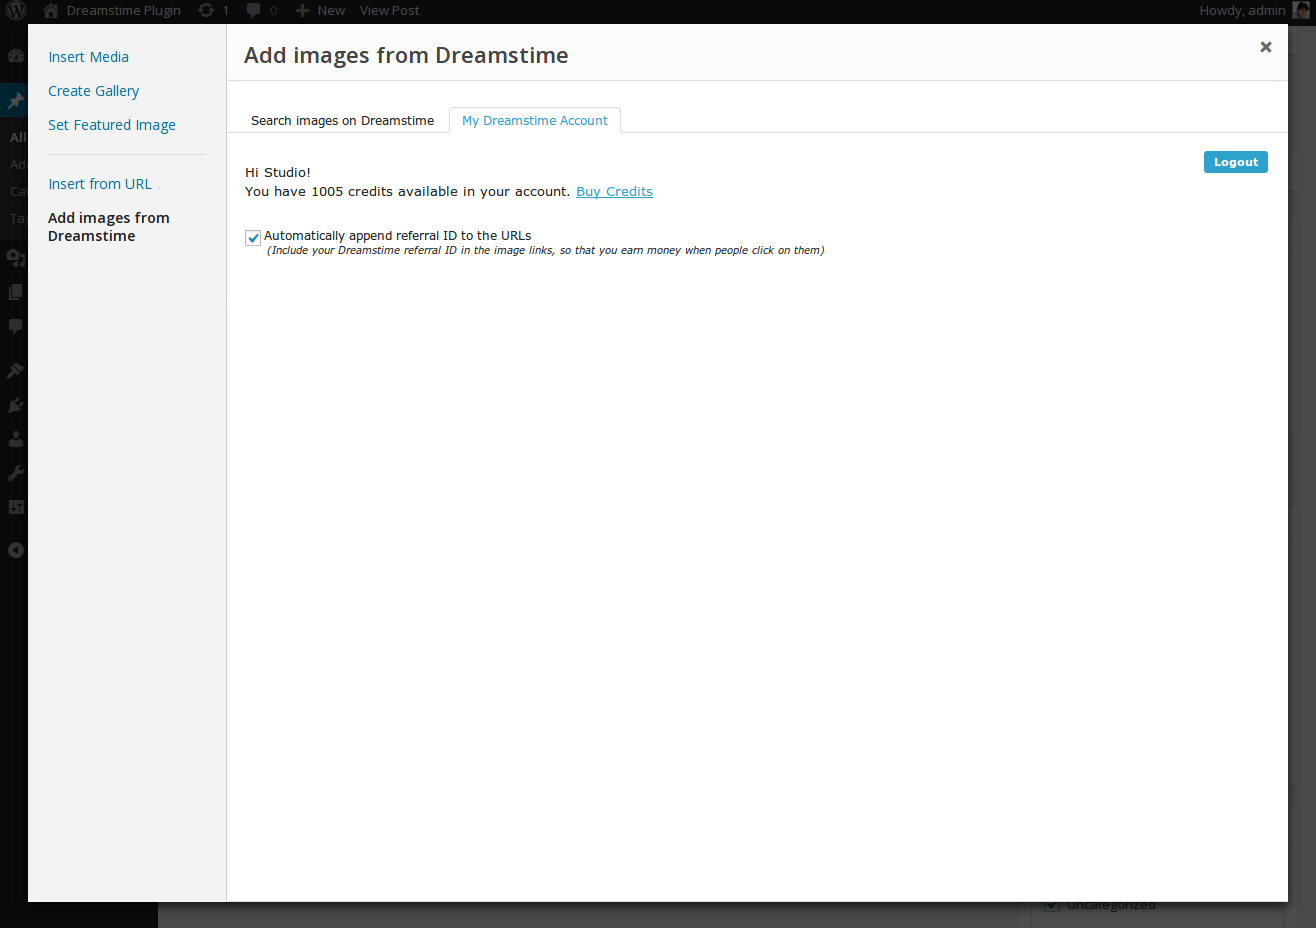Open the updates icon in admin bar
Image resolution: width=1316 pixels, height=928 pixels.
click(x=213, y=11)
